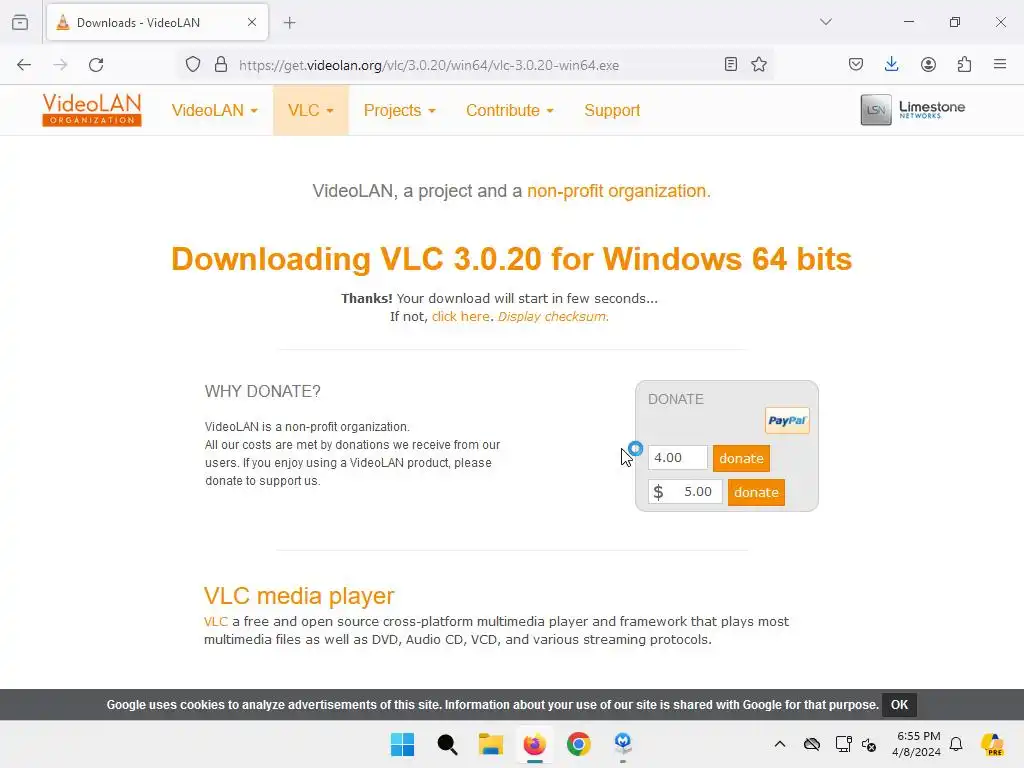The height and width of the screenshot is (768, 1024).
Task: Close the Downloads - VideoLAN tab
Action: tap(252, 22)
